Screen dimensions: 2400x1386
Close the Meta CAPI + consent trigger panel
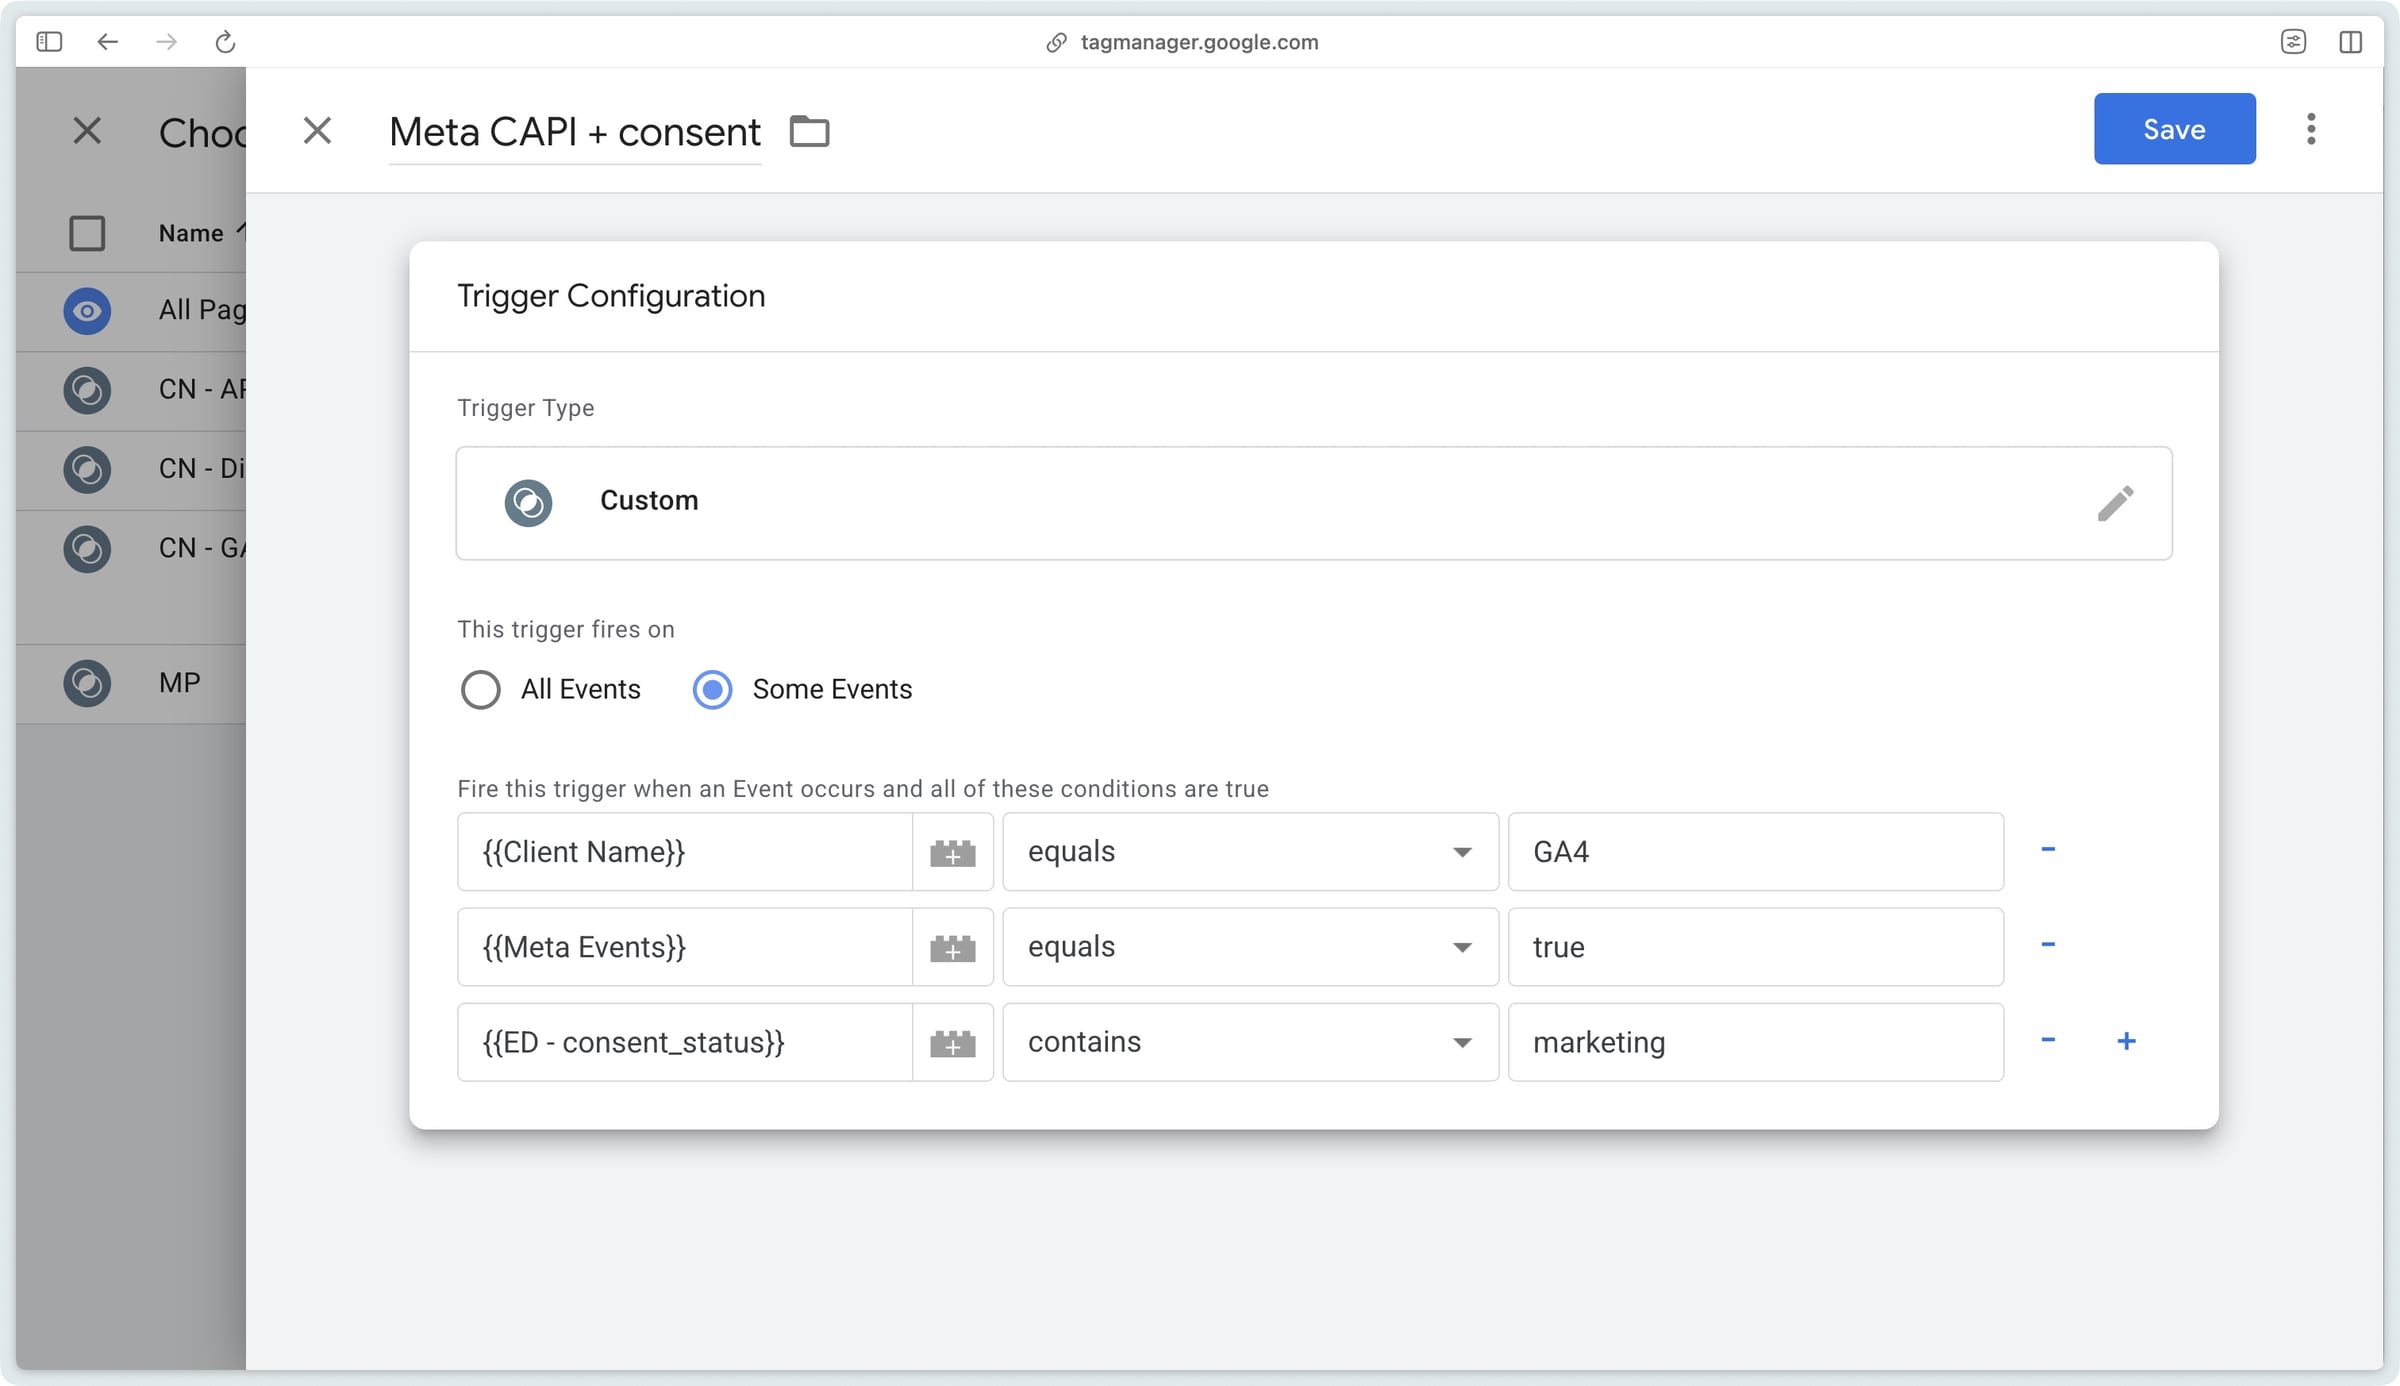(317, 130)
